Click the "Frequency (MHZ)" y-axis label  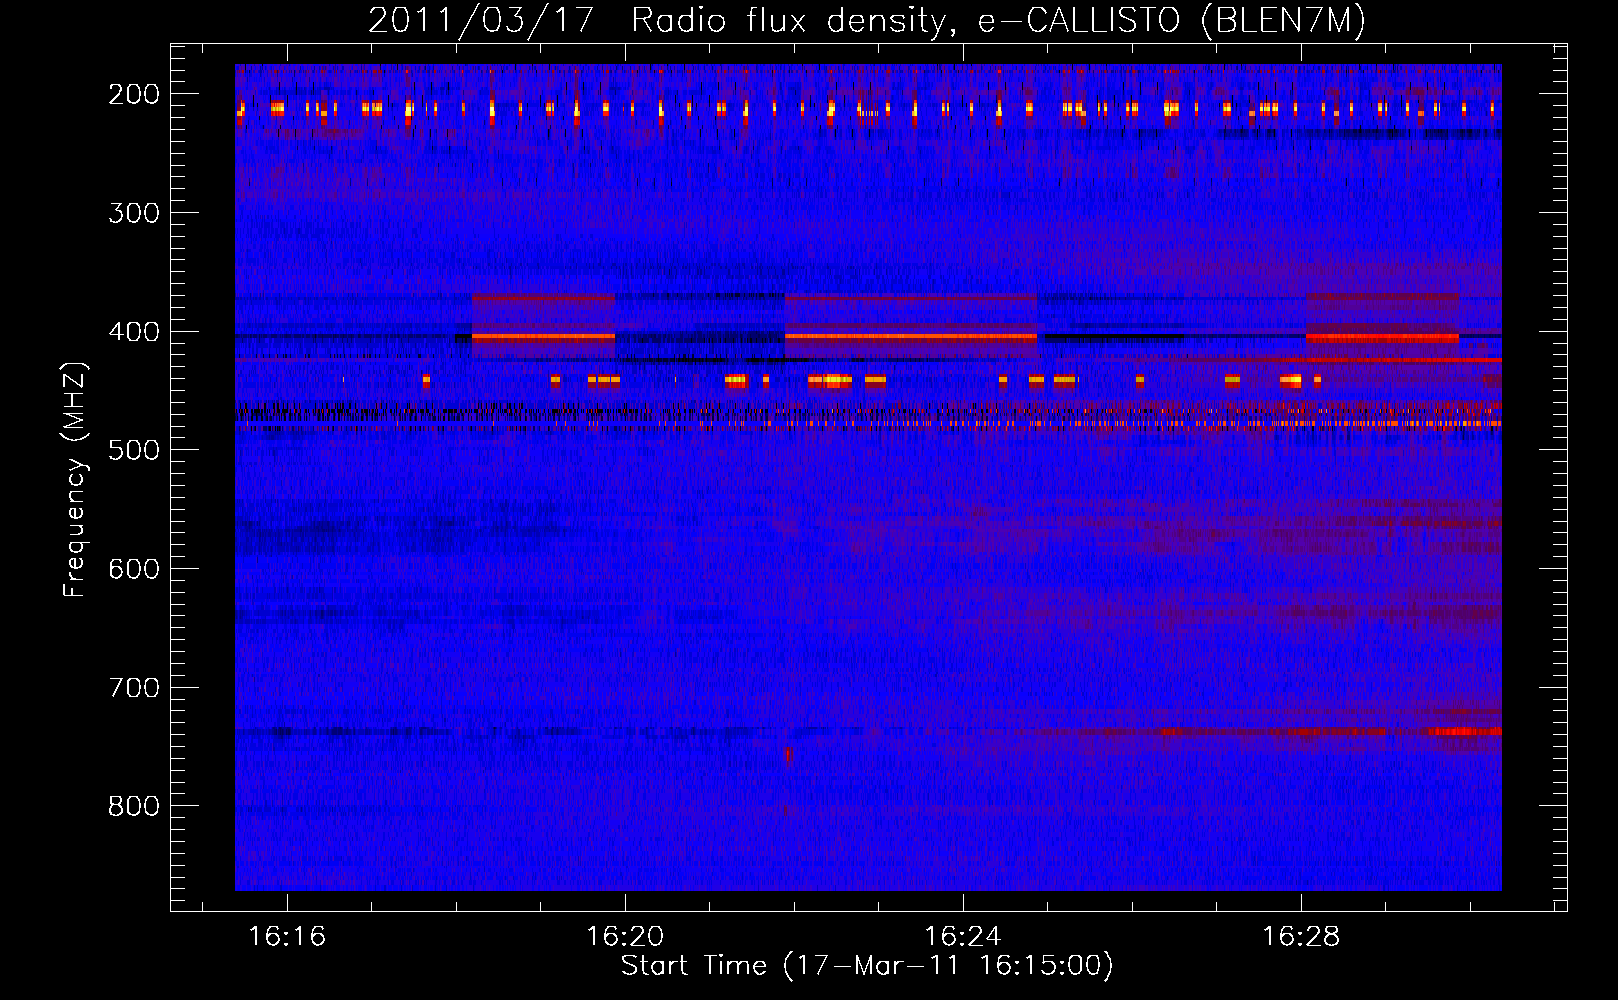coord(75,479)
